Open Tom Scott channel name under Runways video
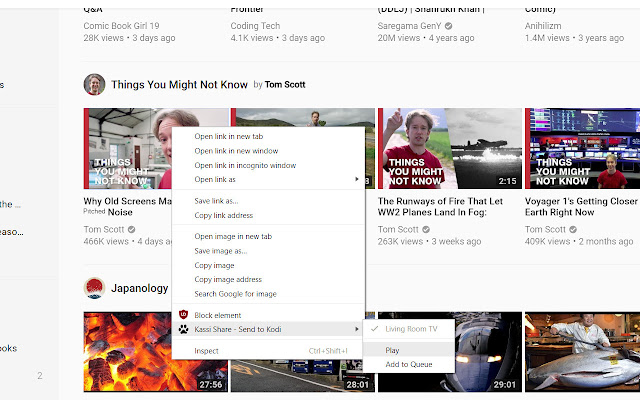 coord(398,229)
